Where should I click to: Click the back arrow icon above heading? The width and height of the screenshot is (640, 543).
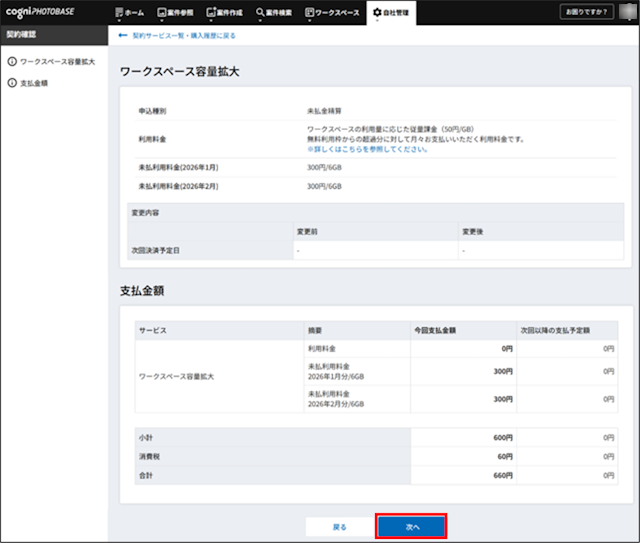(123, 35)
